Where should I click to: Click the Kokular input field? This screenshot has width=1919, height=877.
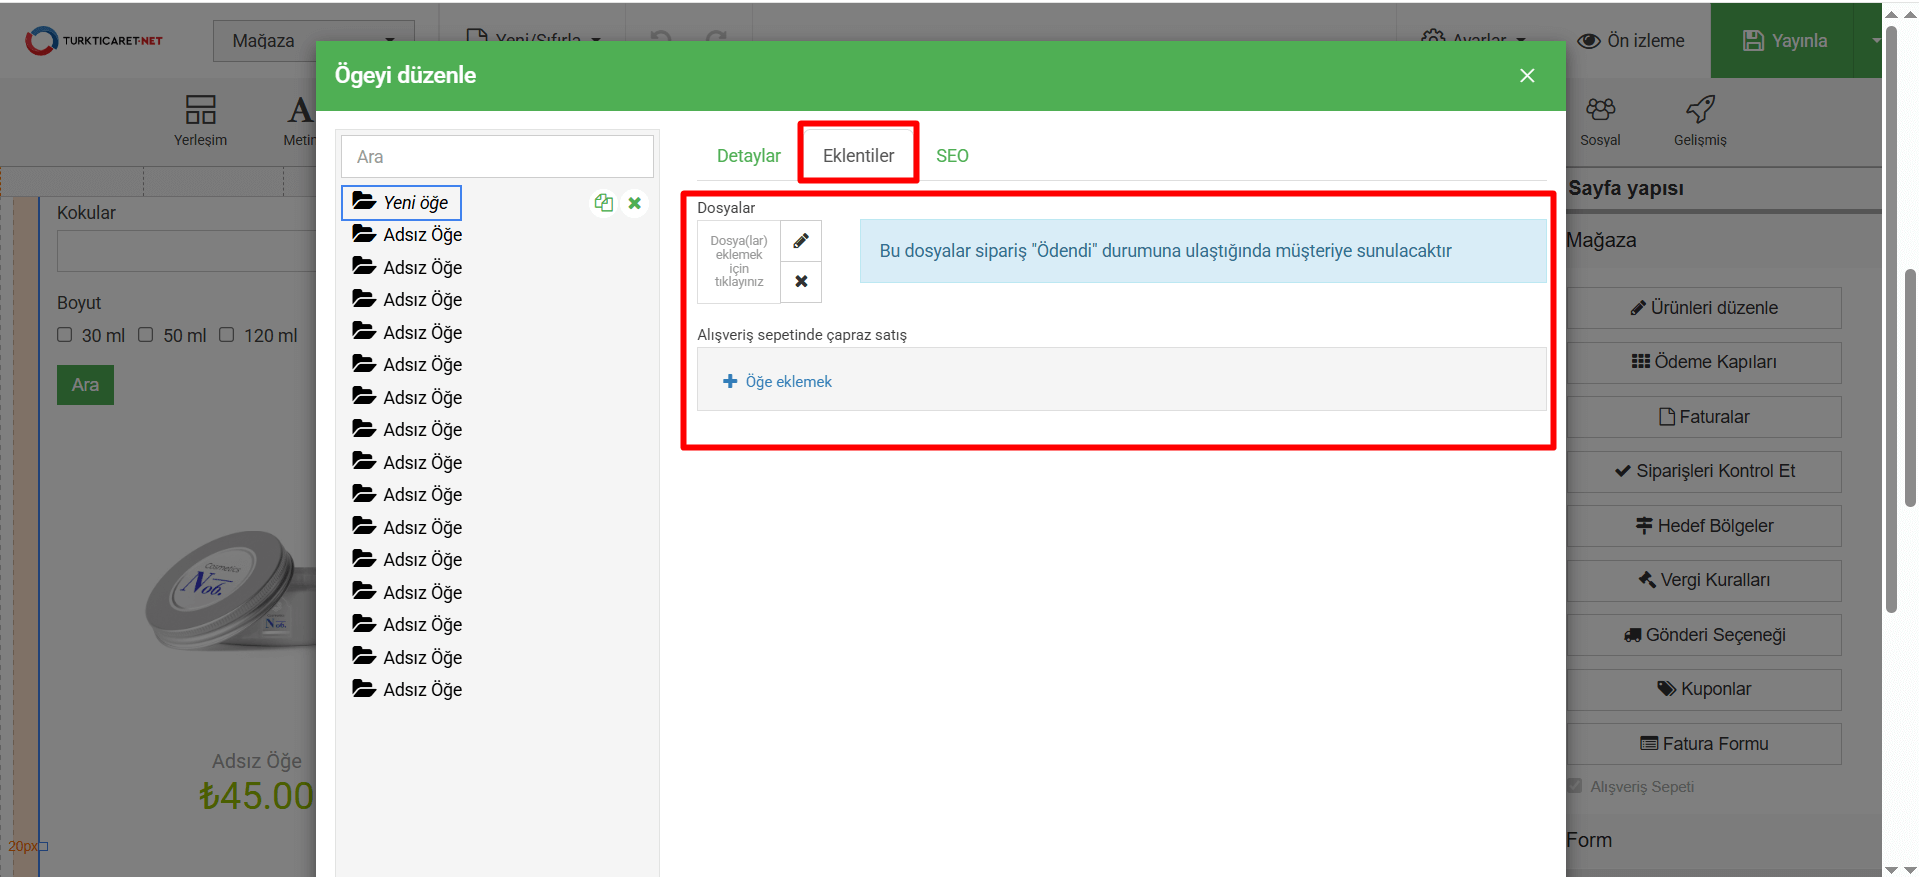click(x=187, y=252)
